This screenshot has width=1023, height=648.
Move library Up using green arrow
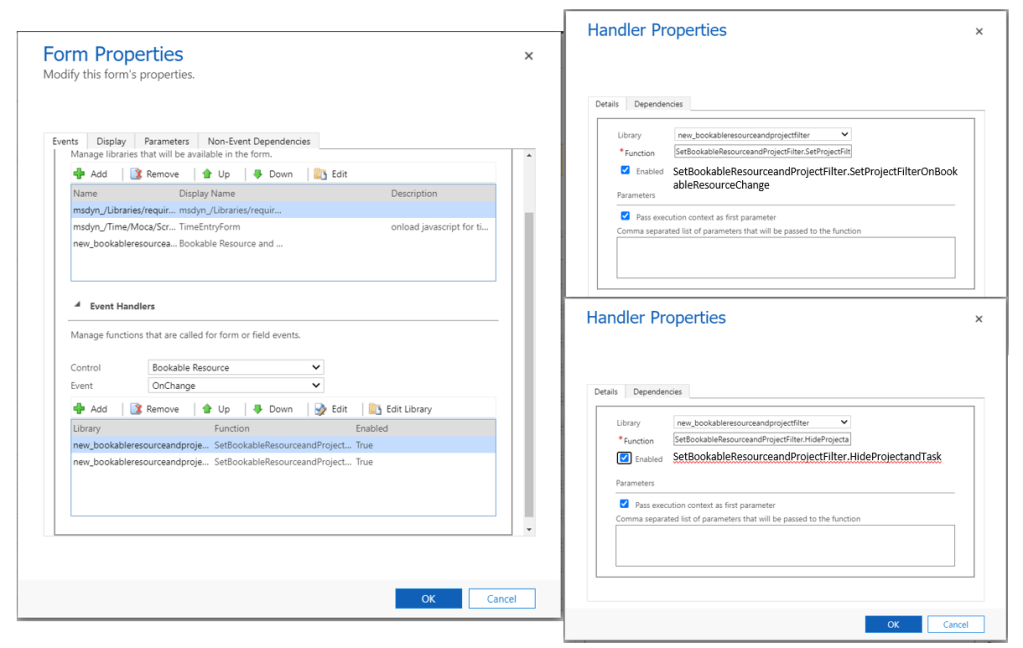207,174
